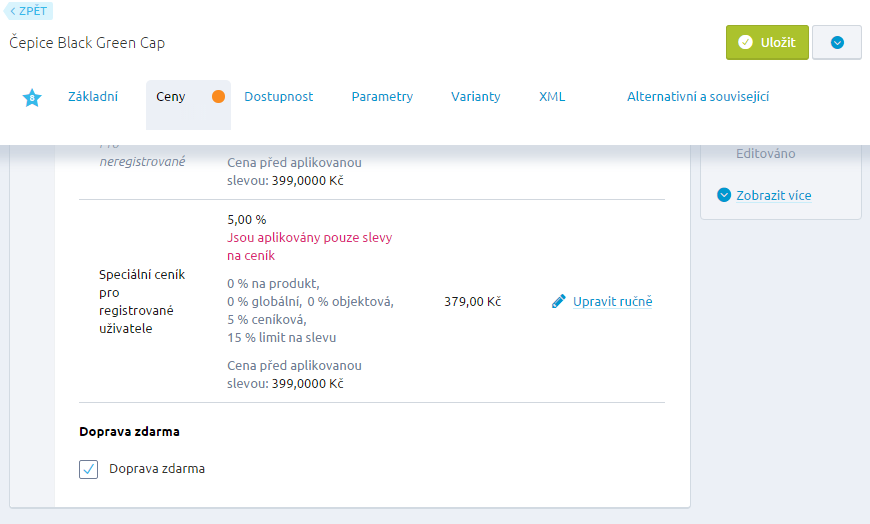Click the 379,00 Kč price value
This screenshot has width=870, height=524.
pyautogui.click(x=473, y=301)
